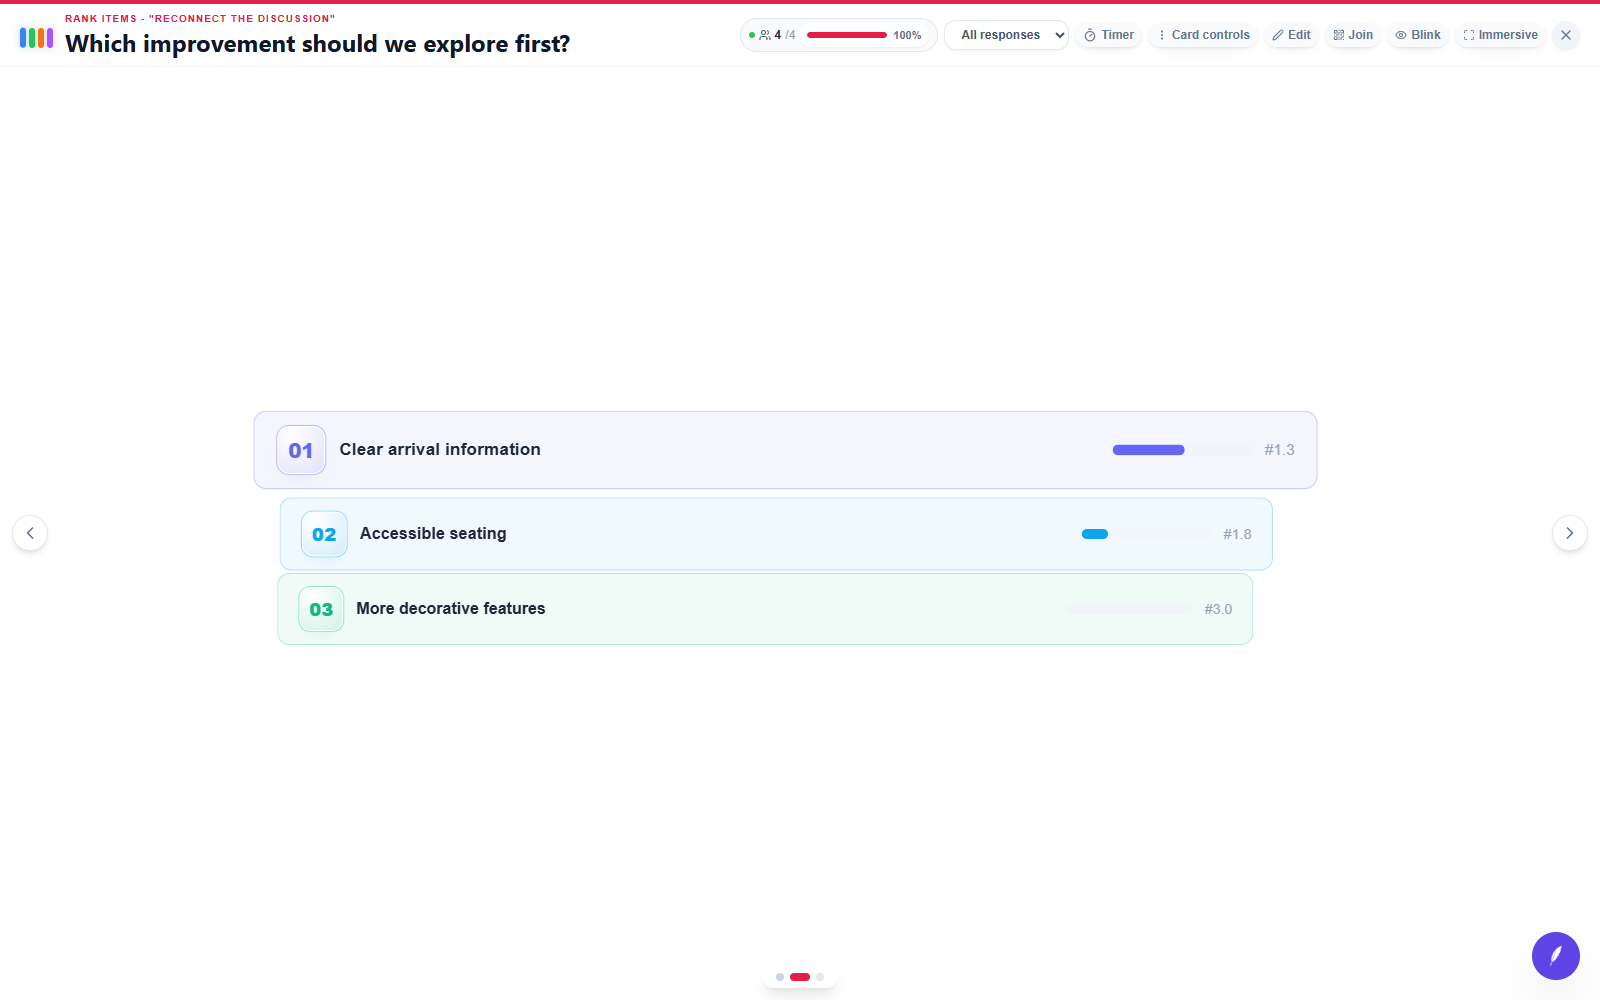Click the 100% completion label

[x=907, y=35]
